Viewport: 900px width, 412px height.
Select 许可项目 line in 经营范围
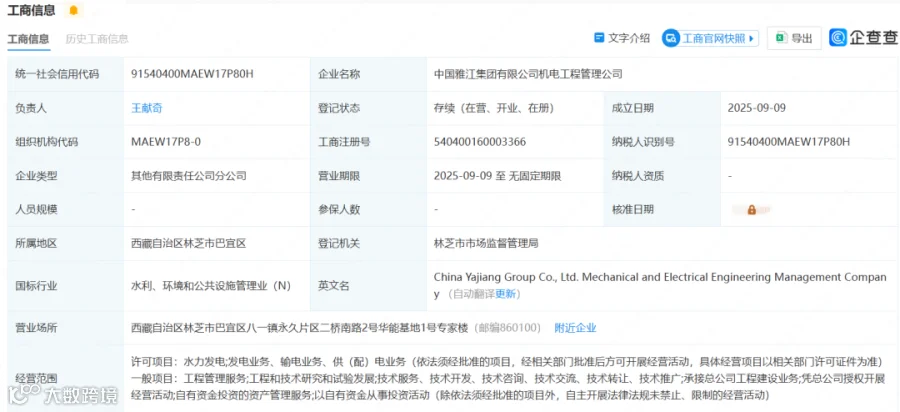point(506,362)
